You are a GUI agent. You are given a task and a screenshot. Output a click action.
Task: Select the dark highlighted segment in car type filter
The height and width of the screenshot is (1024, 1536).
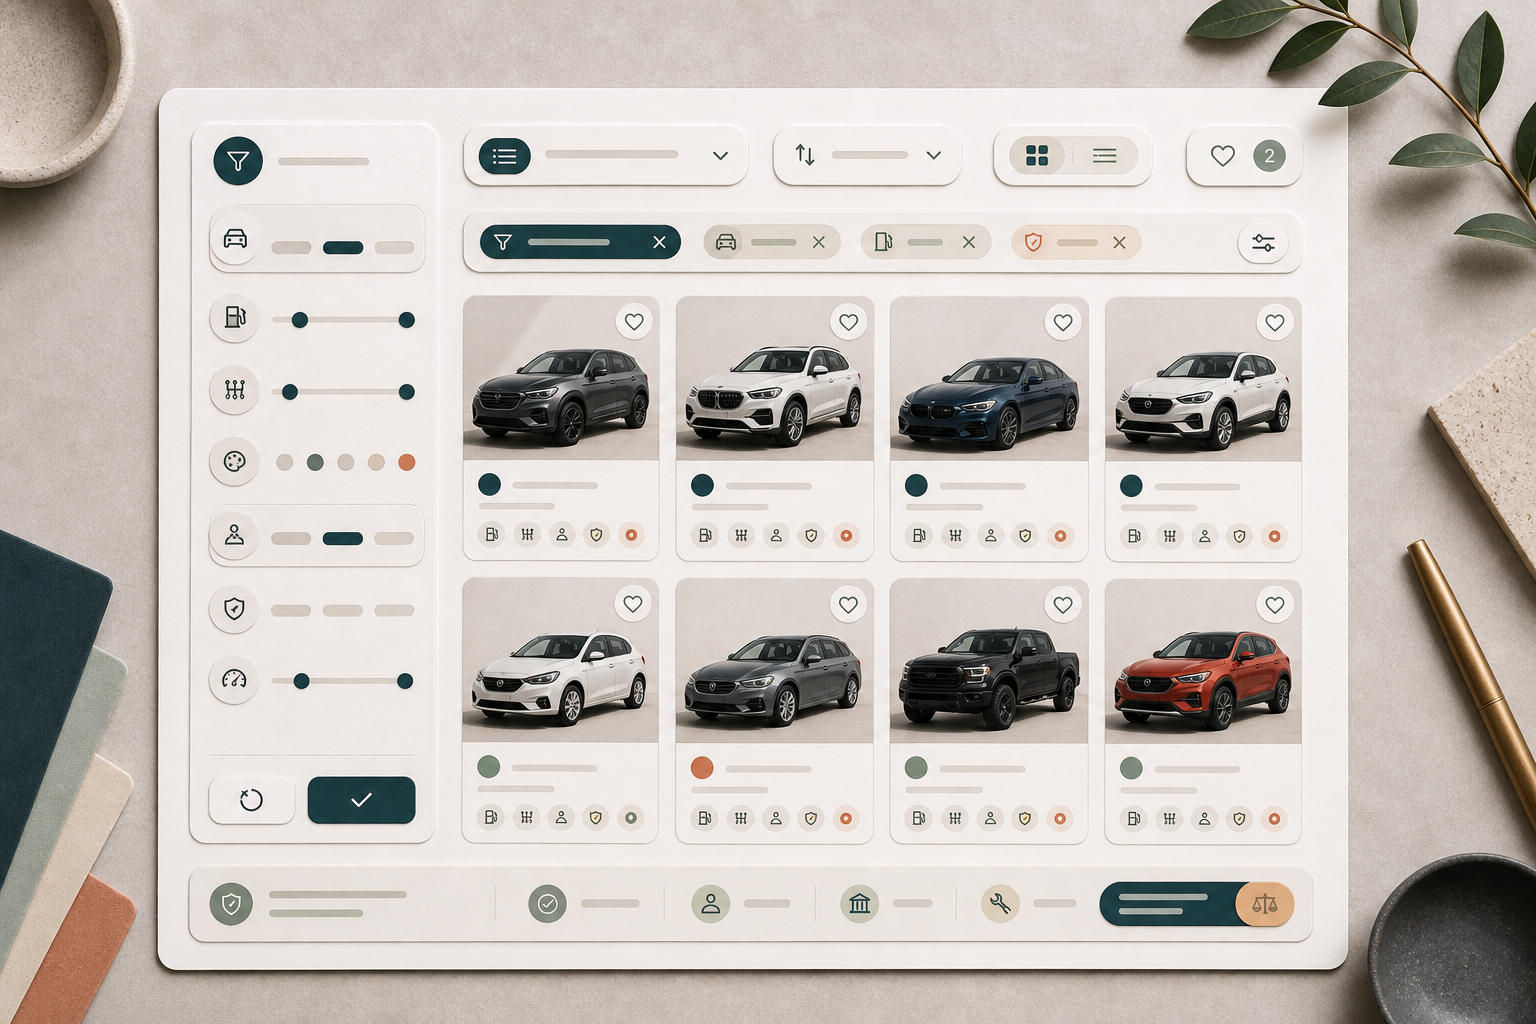click(x=343, y=248)
